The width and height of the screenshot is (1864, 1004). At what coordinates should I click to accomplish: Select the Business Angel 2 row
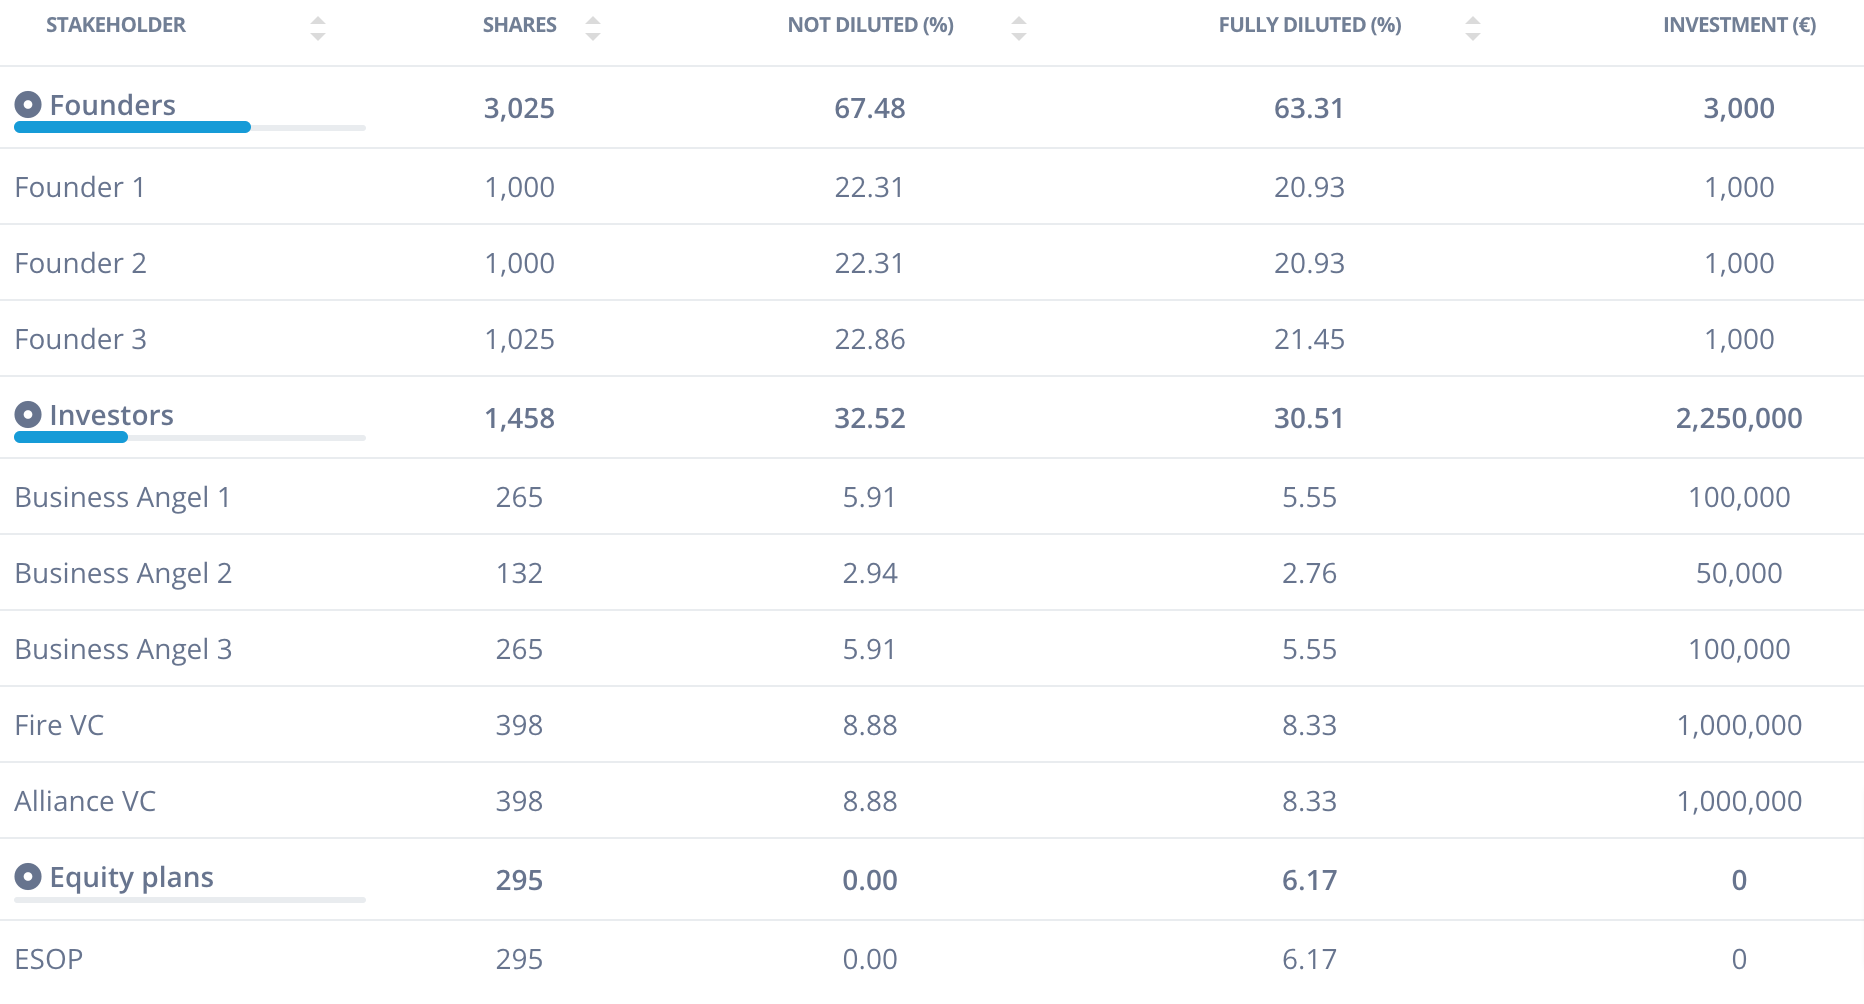pos(932,573)
